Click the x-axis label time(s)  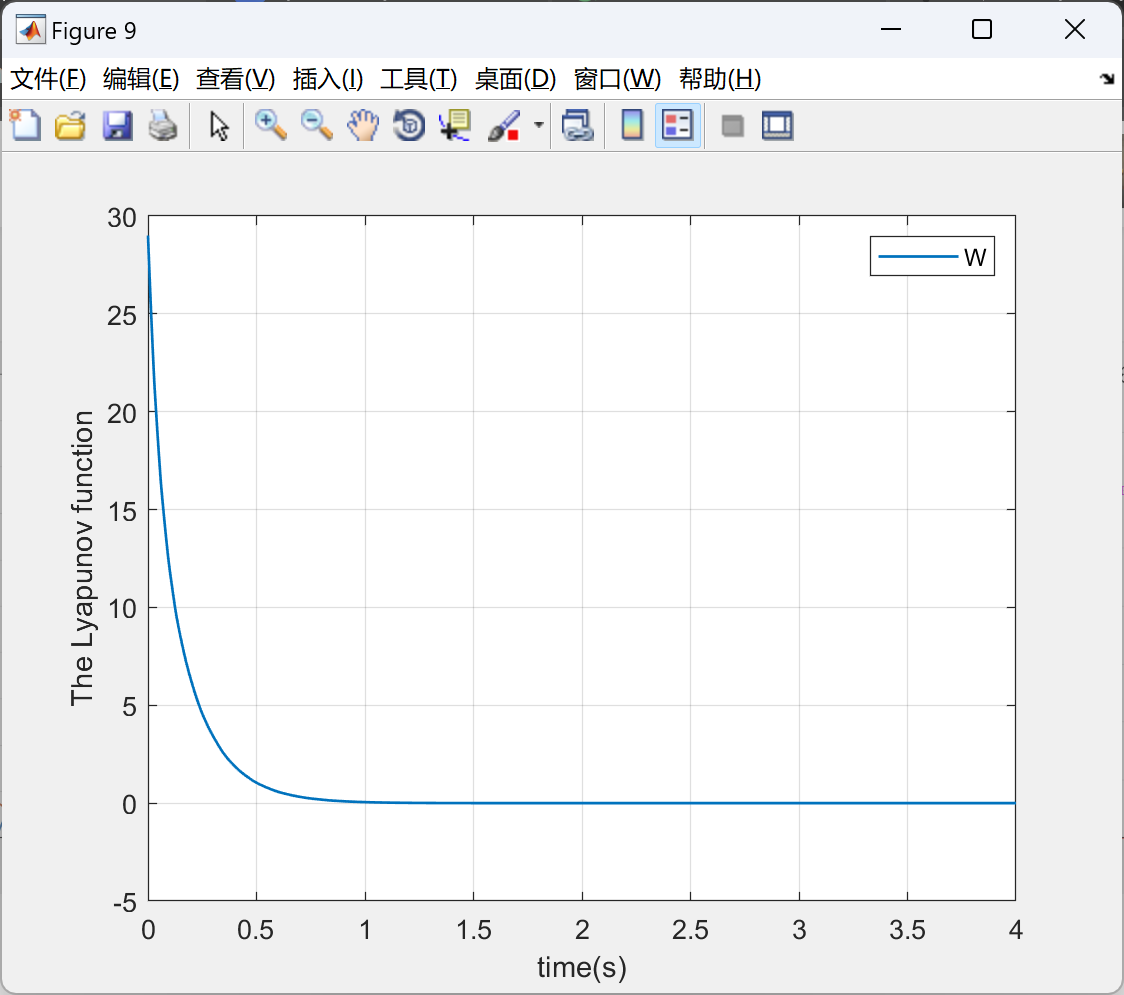click(x=582, y=967)
